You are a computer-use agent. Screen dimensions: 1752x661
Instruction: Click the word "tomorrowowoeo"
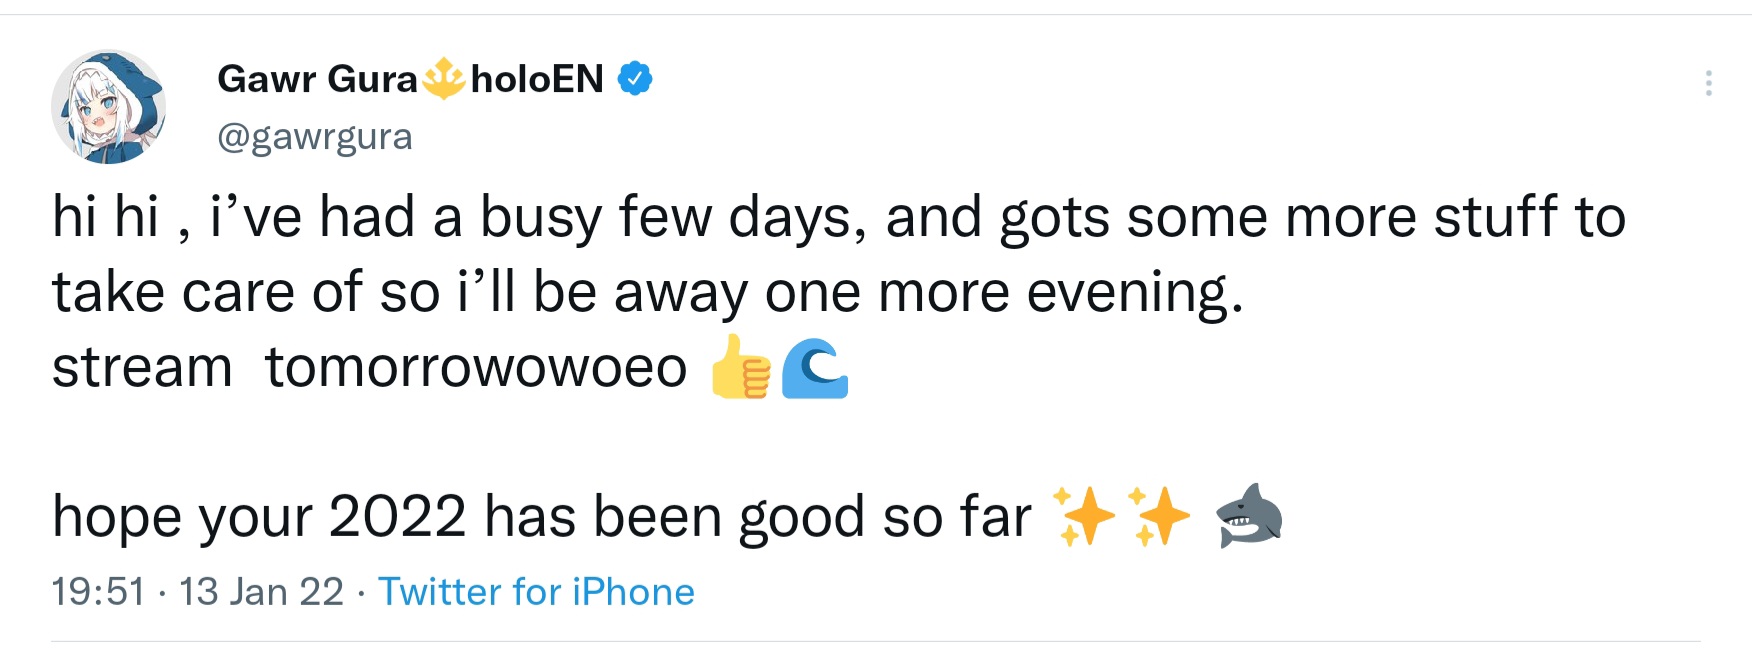coord(476,367)
